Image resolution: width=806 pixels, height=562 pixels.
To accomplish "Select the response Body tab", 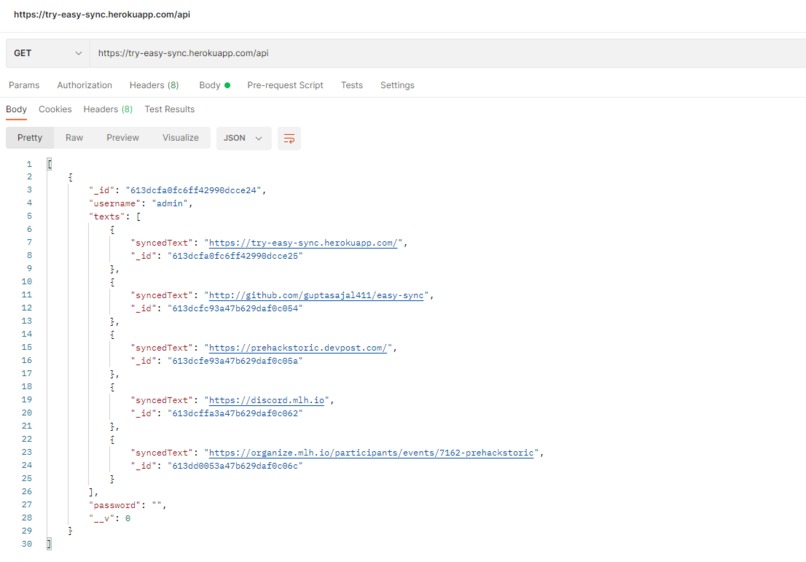I will [x=16, y=110].
